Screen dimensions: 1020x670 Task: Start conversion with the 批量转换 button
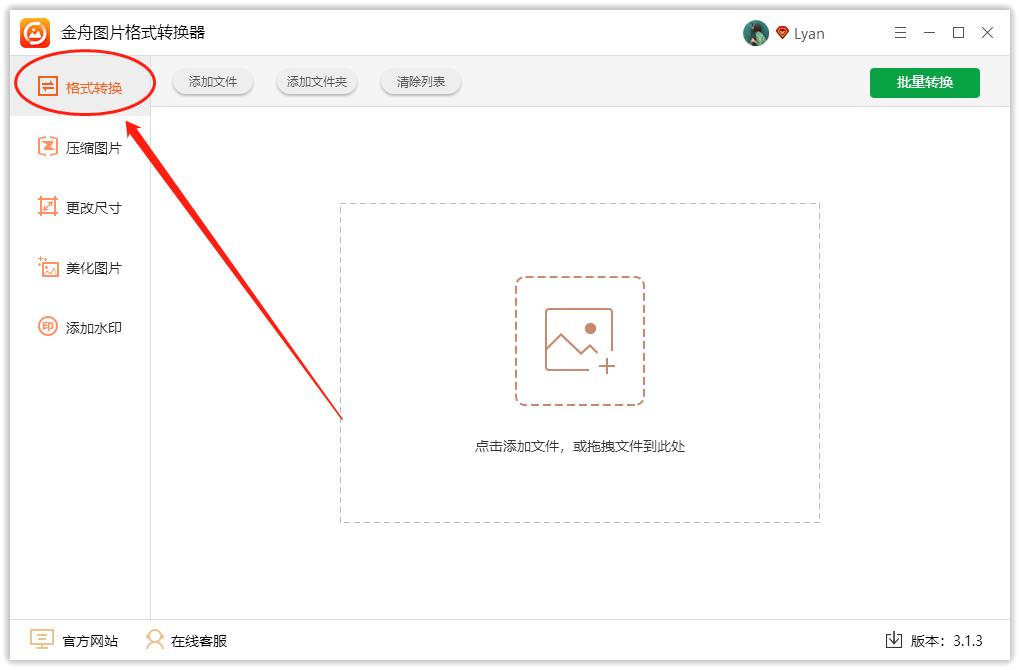coord(924,83)
